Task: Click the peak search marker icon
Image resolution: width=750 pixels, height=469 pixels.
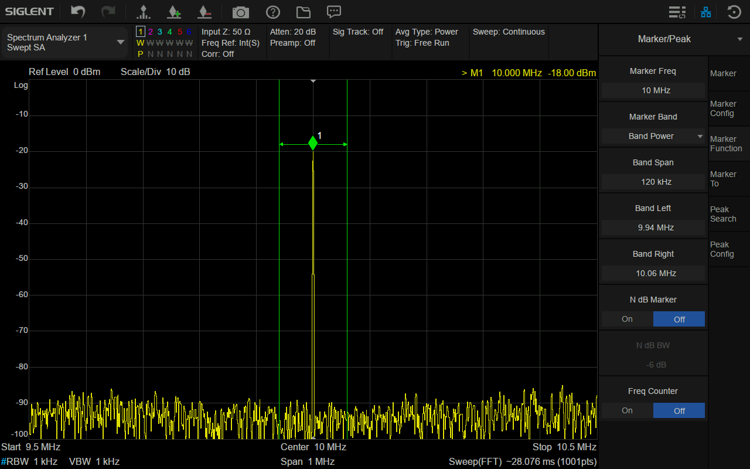Action: (x=143, y=12)
